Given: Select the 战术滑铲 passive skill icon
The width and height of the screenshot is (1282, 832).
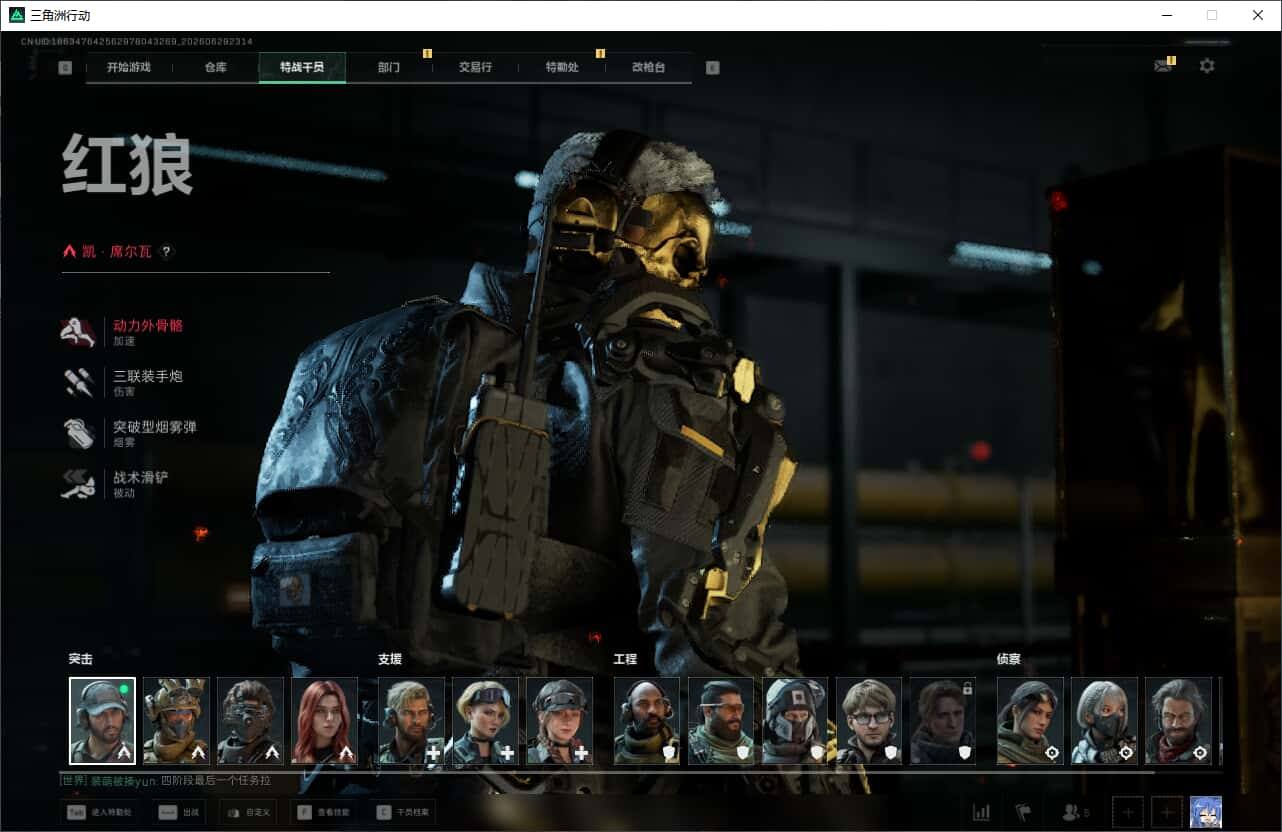Looking at the screenshot, I should (x=79, y=484).
